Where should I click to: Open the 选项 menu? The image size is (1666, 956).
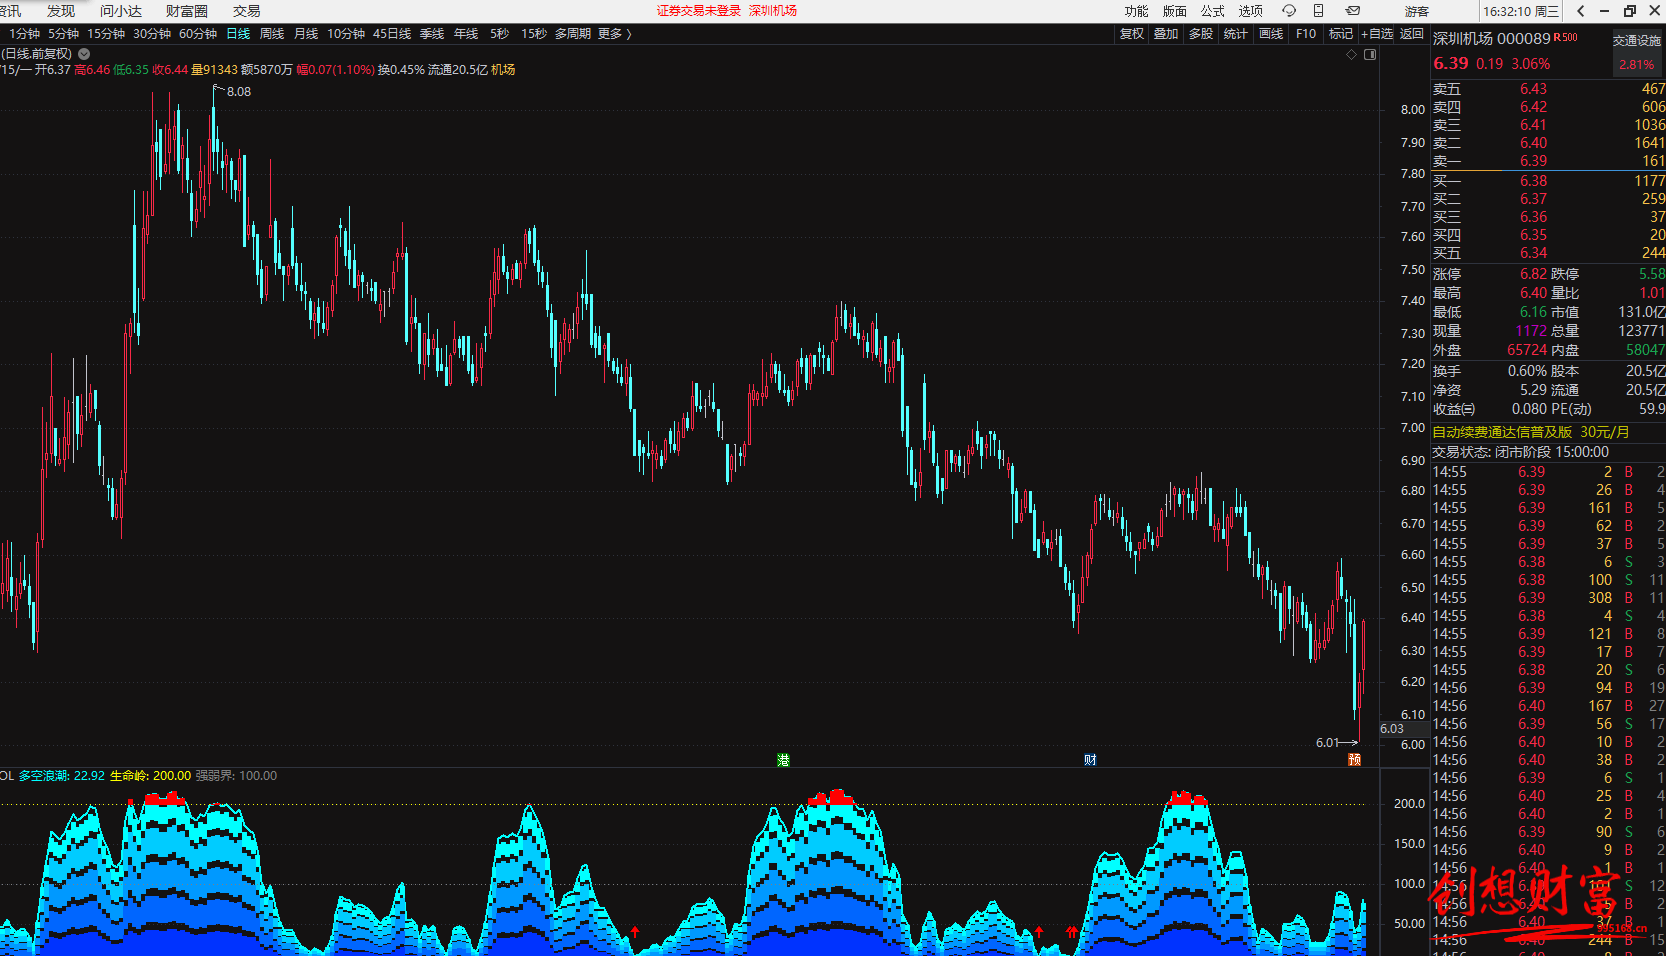(x=1250, y=11)
